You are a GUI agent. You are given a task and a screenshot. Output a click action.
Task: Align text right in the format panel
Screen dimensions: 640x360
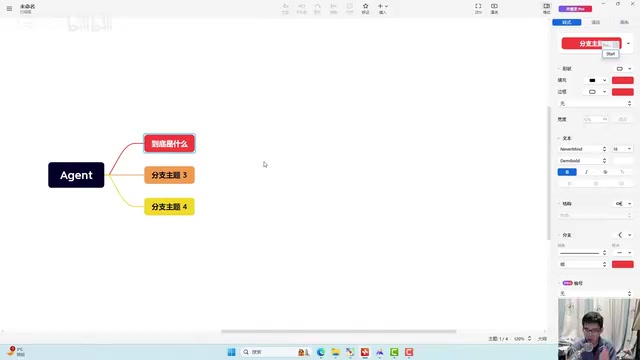pos(621,184)
